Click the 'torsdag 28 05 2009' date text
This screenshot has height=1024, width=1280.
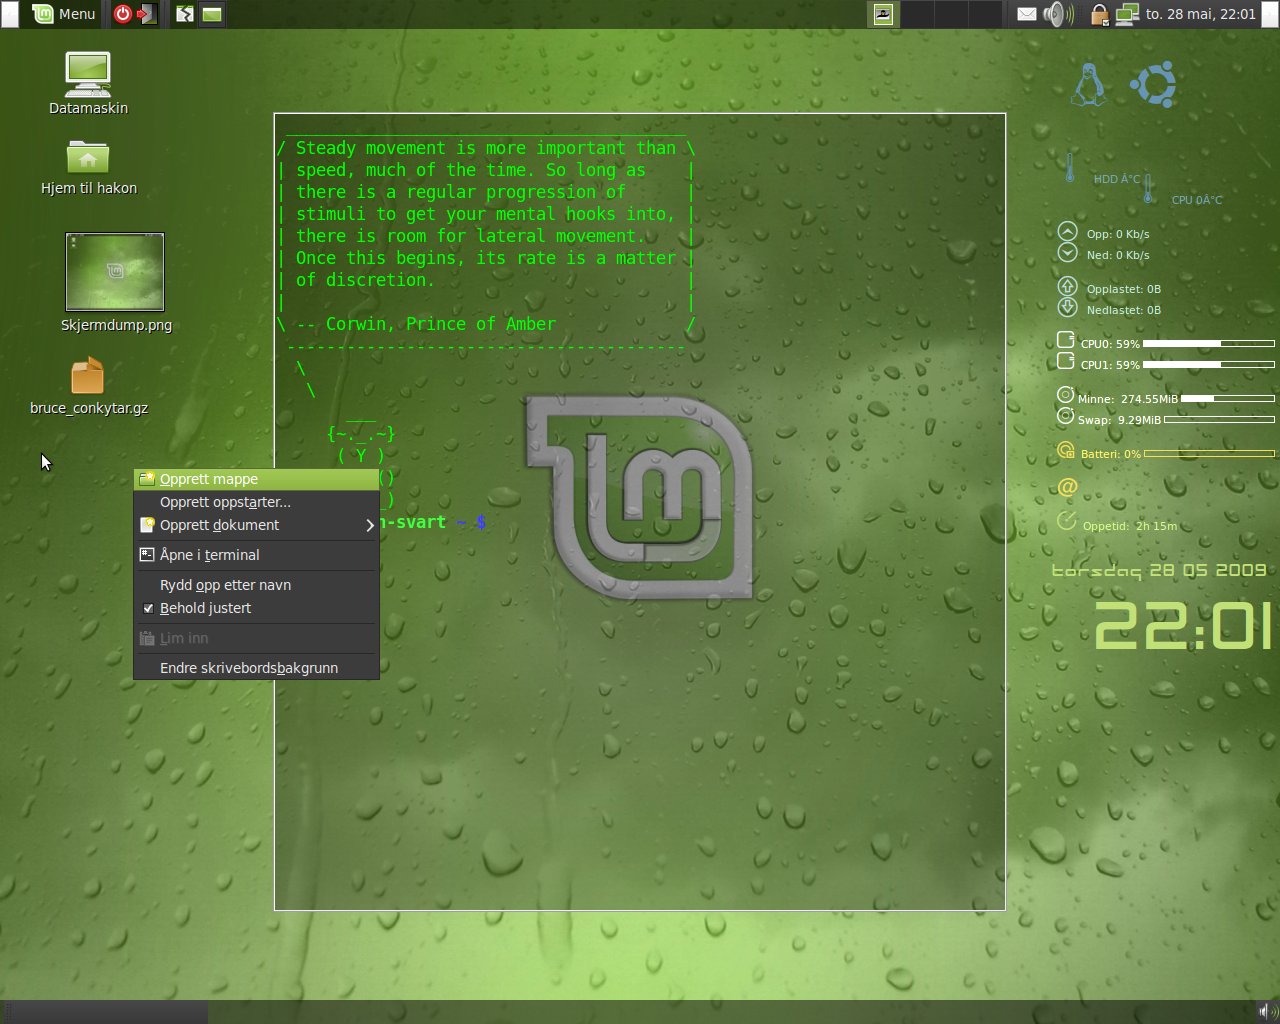coord(1159,570)
